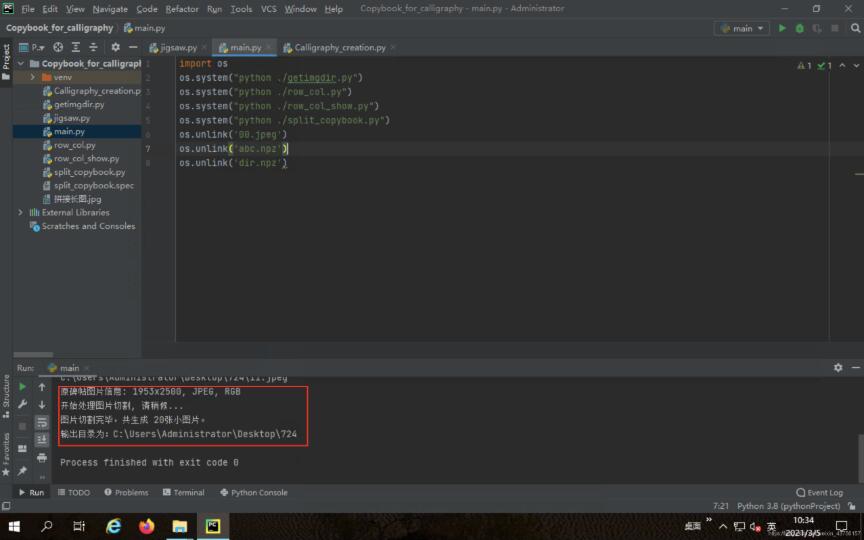This screenshot has height=540, width=864.
Task: Open the Terminal tool window
Action: click(182, 492)
